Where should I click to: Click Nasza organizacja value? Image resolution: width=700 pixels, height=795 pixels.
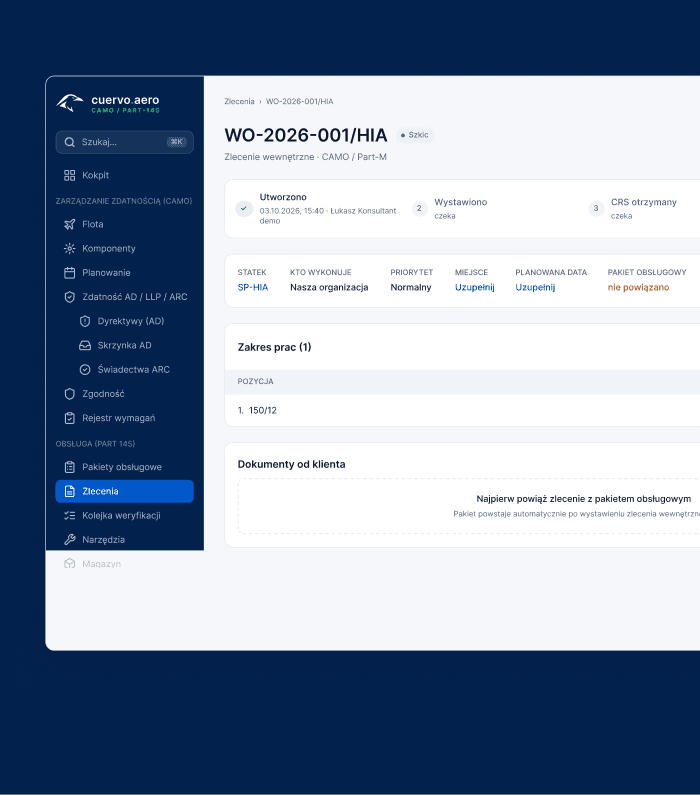point(329,287)
